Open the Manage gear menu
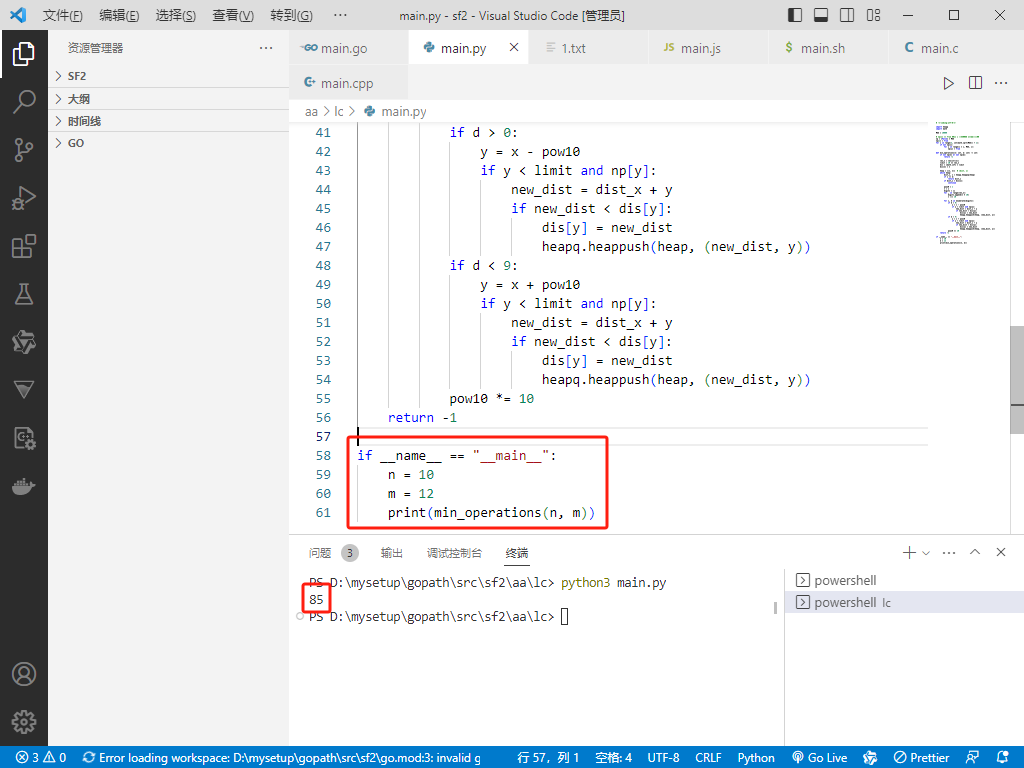This screenshot has width=1024, height=768. 24,722
